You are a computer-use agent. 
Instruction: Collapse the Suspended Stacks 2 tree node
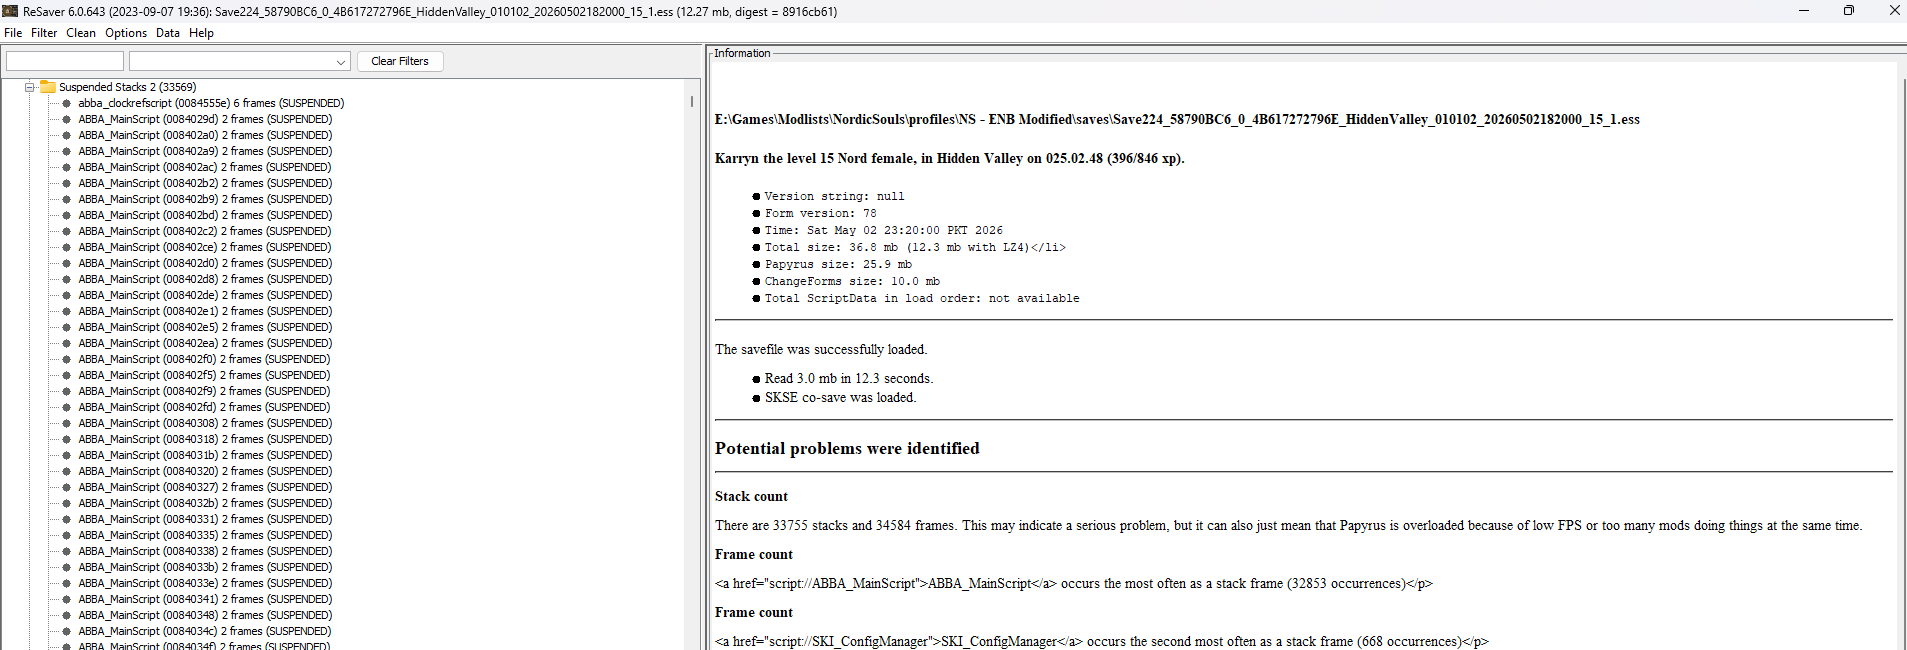point(30,87)
